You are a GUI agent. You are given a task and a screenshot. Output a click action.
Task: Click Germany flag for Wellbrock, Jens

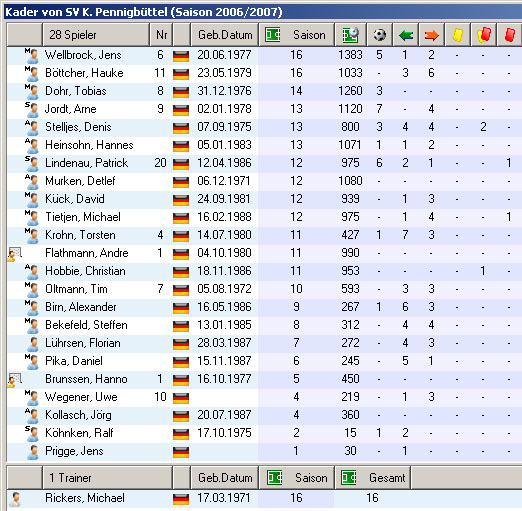(181, 56)
